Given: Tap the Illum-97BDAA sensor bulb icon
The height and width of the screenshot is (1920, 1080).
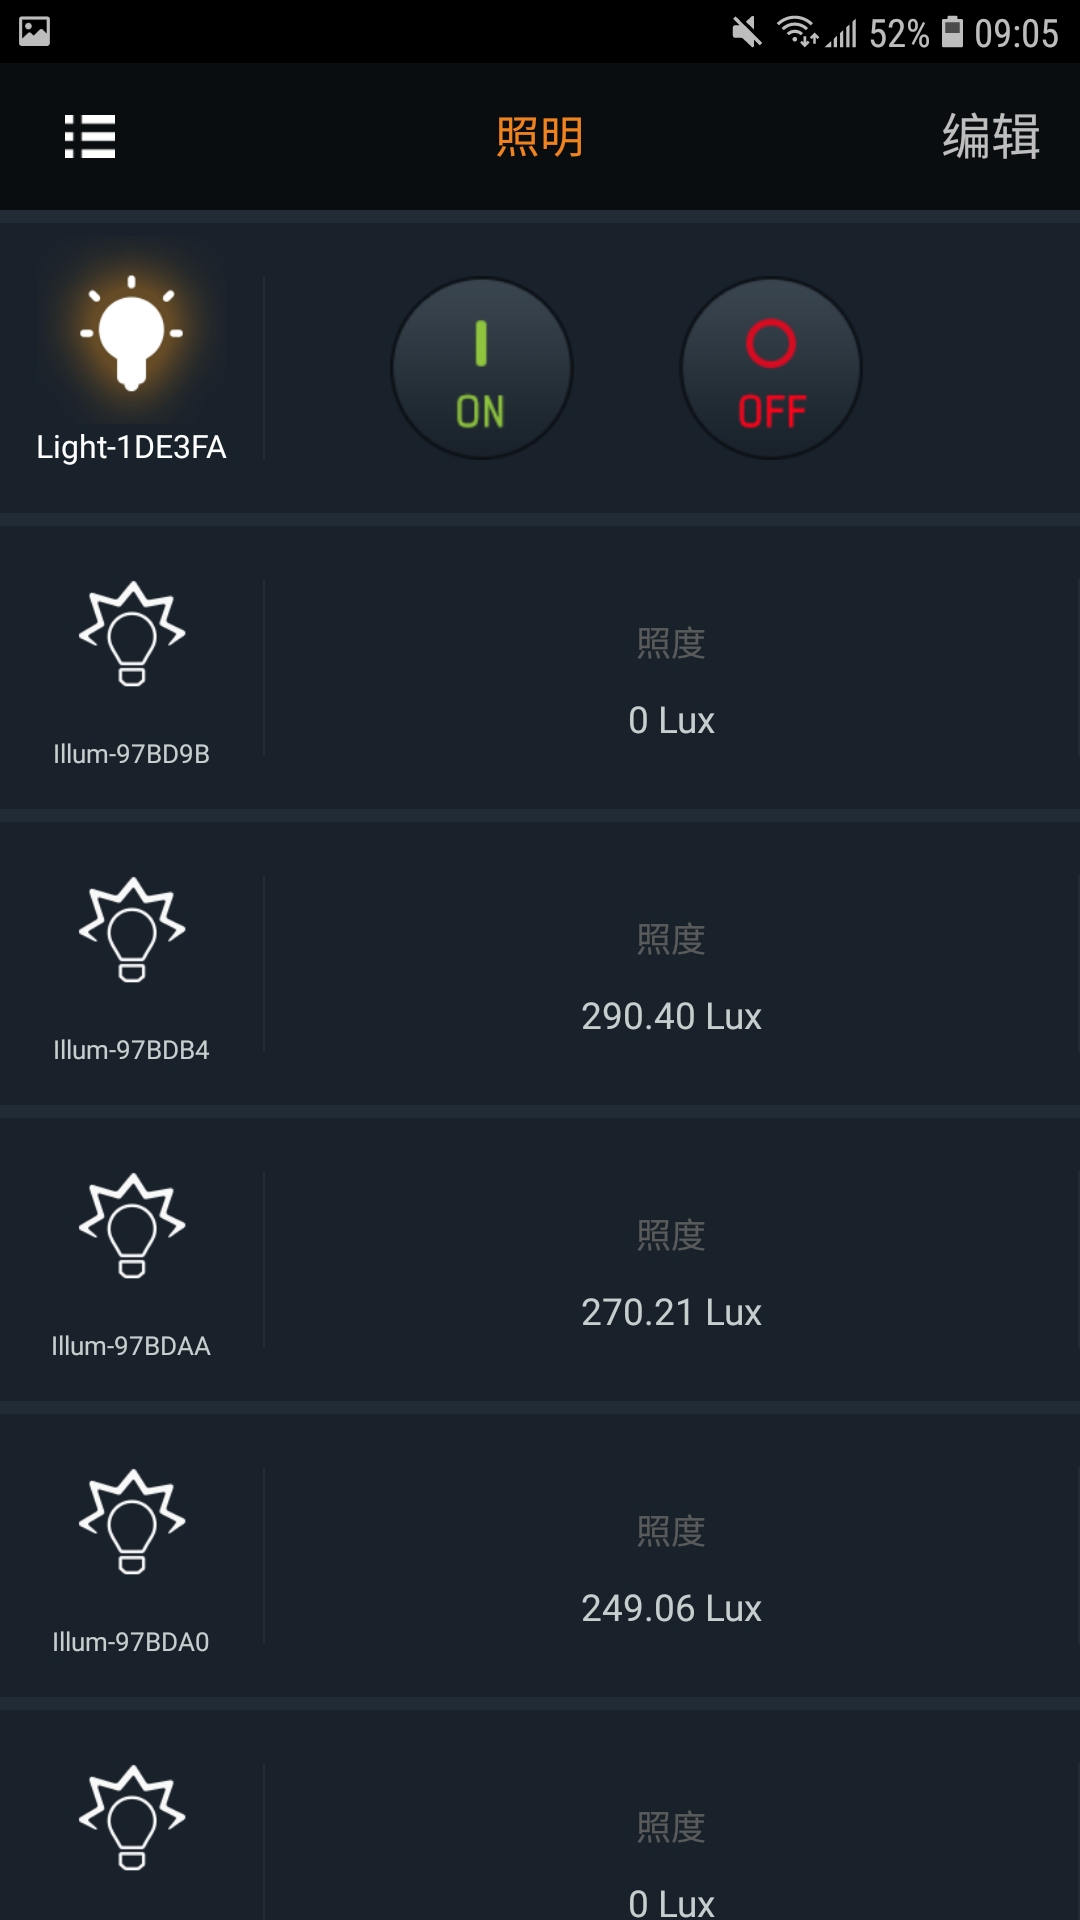Looking at the screenshot, I should click(132, 1226).
